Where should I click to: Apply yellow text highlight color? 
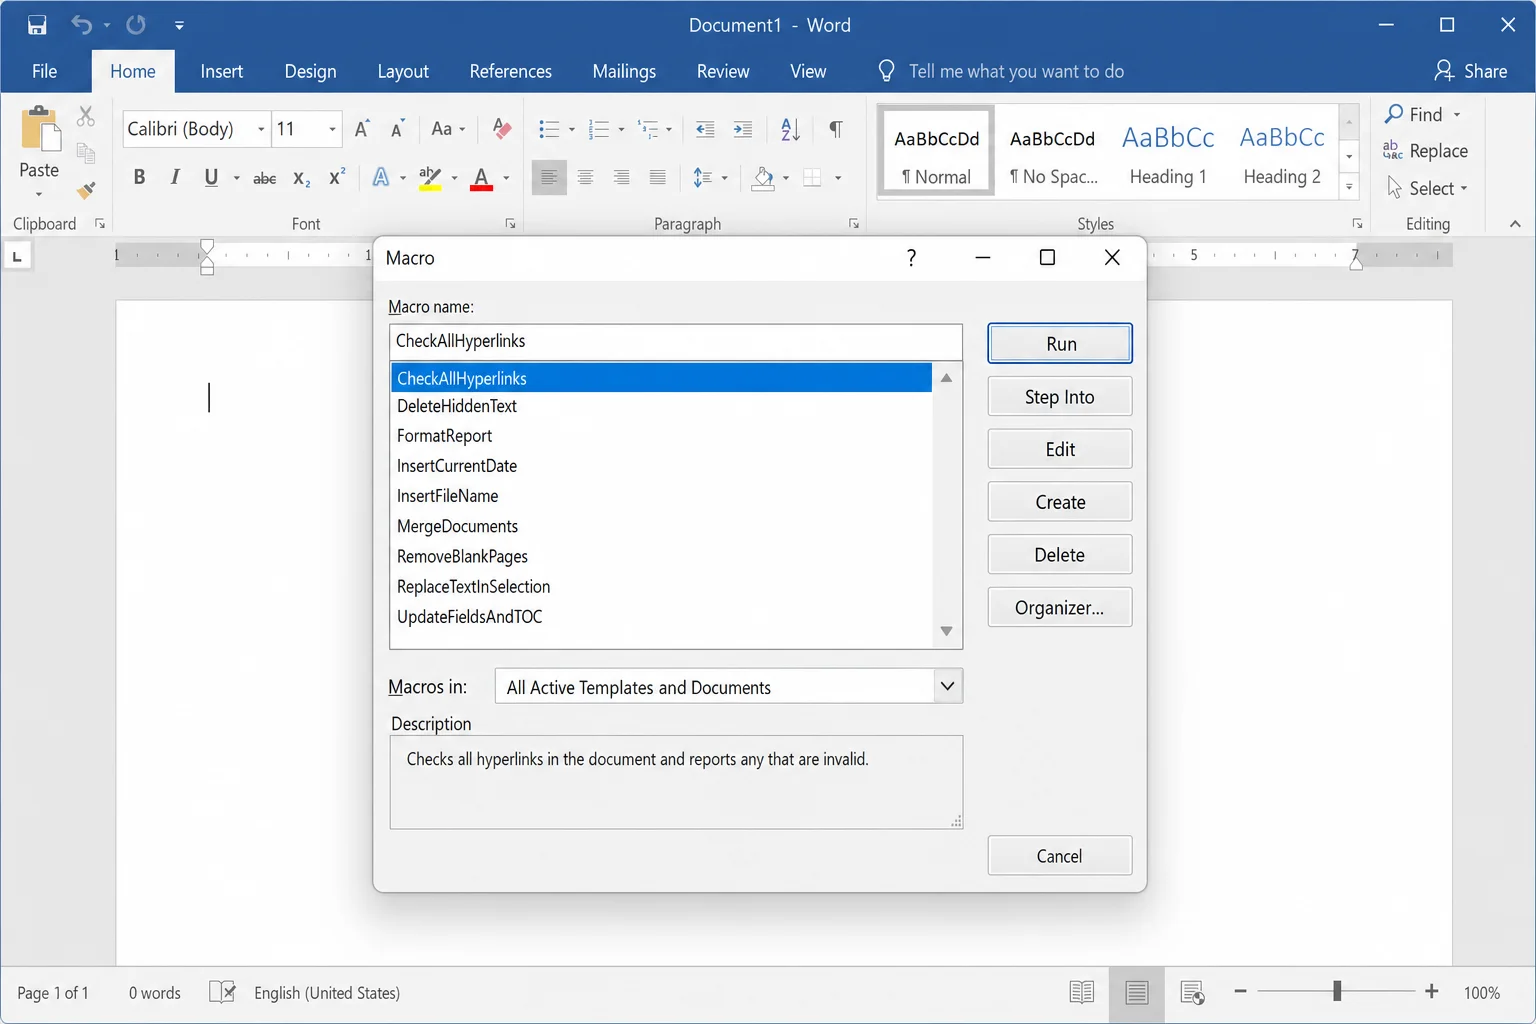pyautogui.click(x=430, y=178)
